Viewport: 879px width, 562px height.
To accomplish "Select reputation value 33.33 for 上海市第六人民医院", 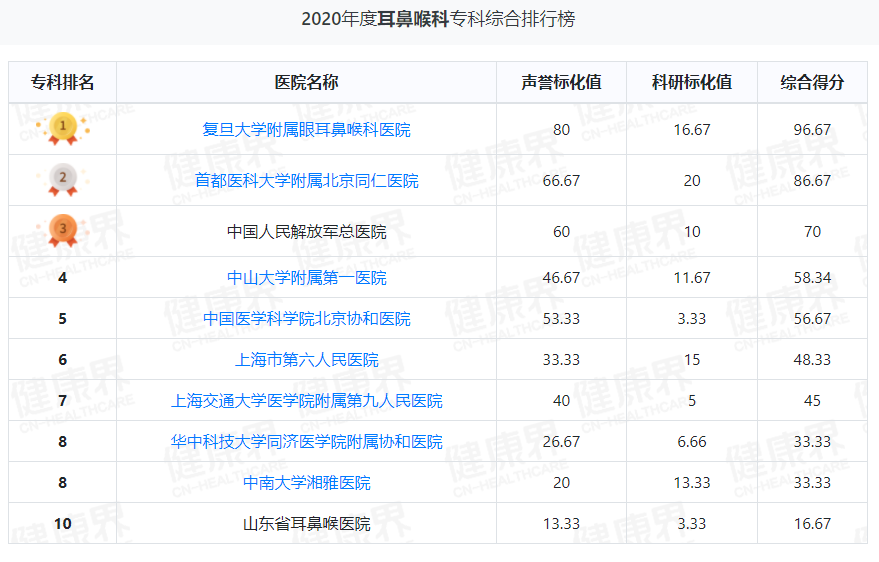I will click(561, 359).
